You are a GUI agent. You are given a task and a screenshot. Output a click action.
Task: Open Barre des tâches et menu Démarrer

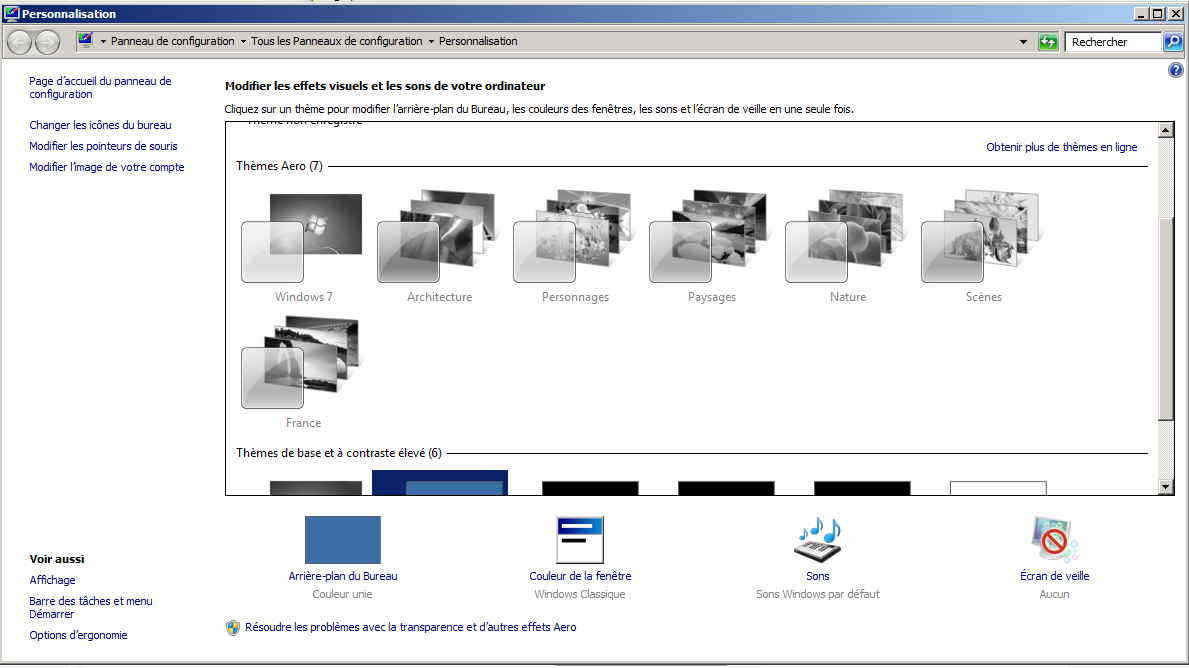(x=91, y=607)
